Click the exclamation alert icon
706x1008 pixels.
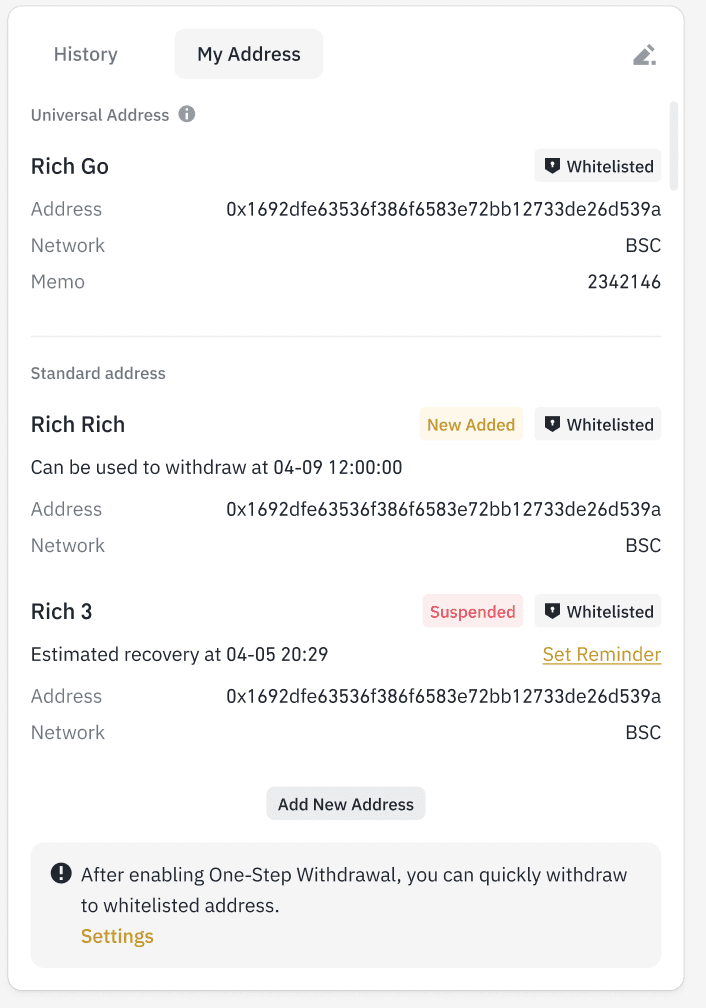coord(61,874)
